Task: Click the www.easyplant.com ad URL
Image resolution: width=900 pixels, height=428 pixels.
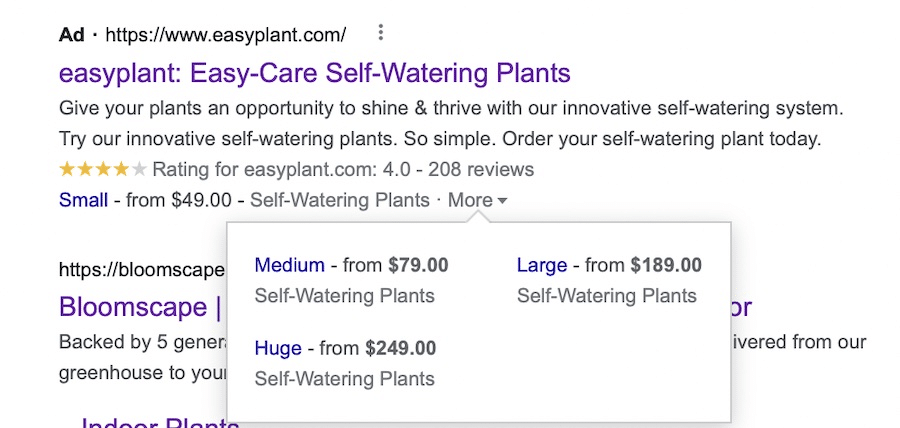Action: click(x=225, y=35)
